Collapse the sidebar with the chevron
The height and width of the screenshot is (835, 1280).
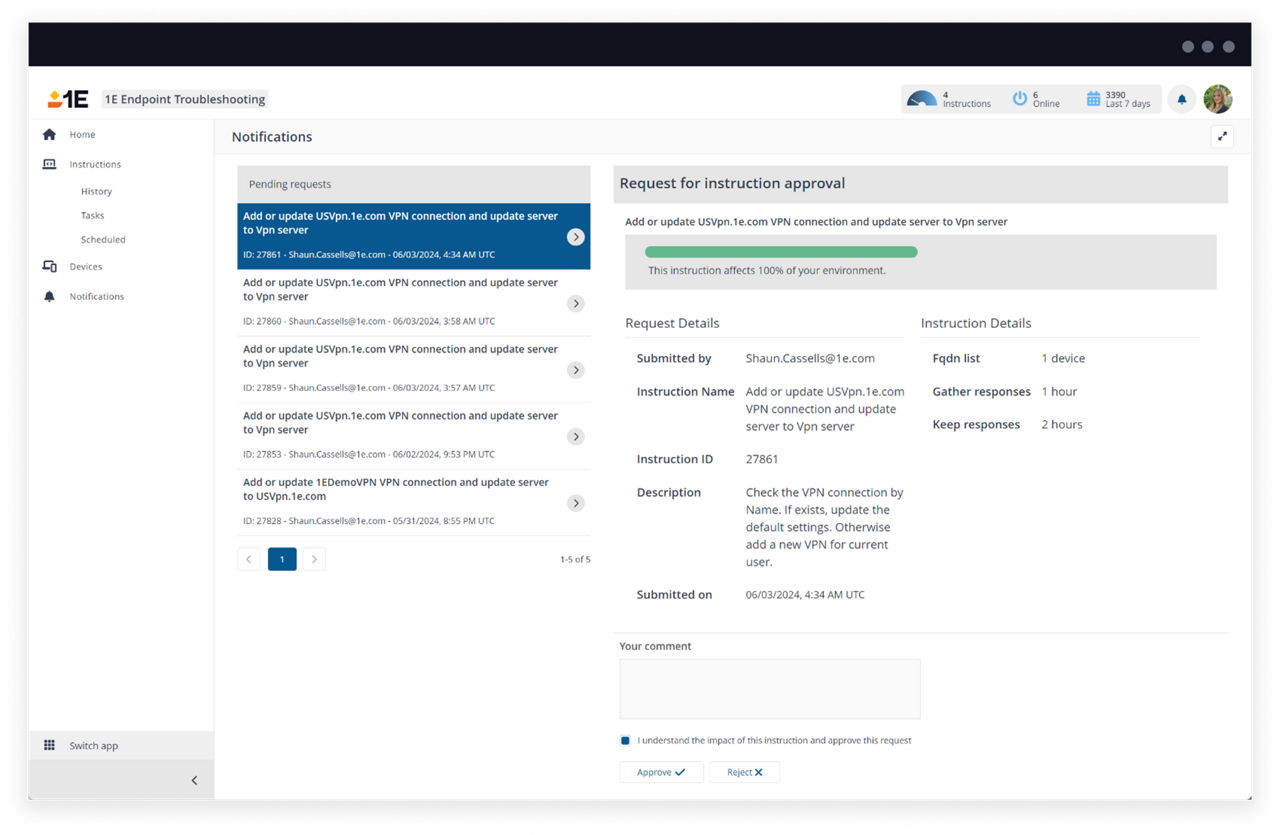[x=194, y=780]
